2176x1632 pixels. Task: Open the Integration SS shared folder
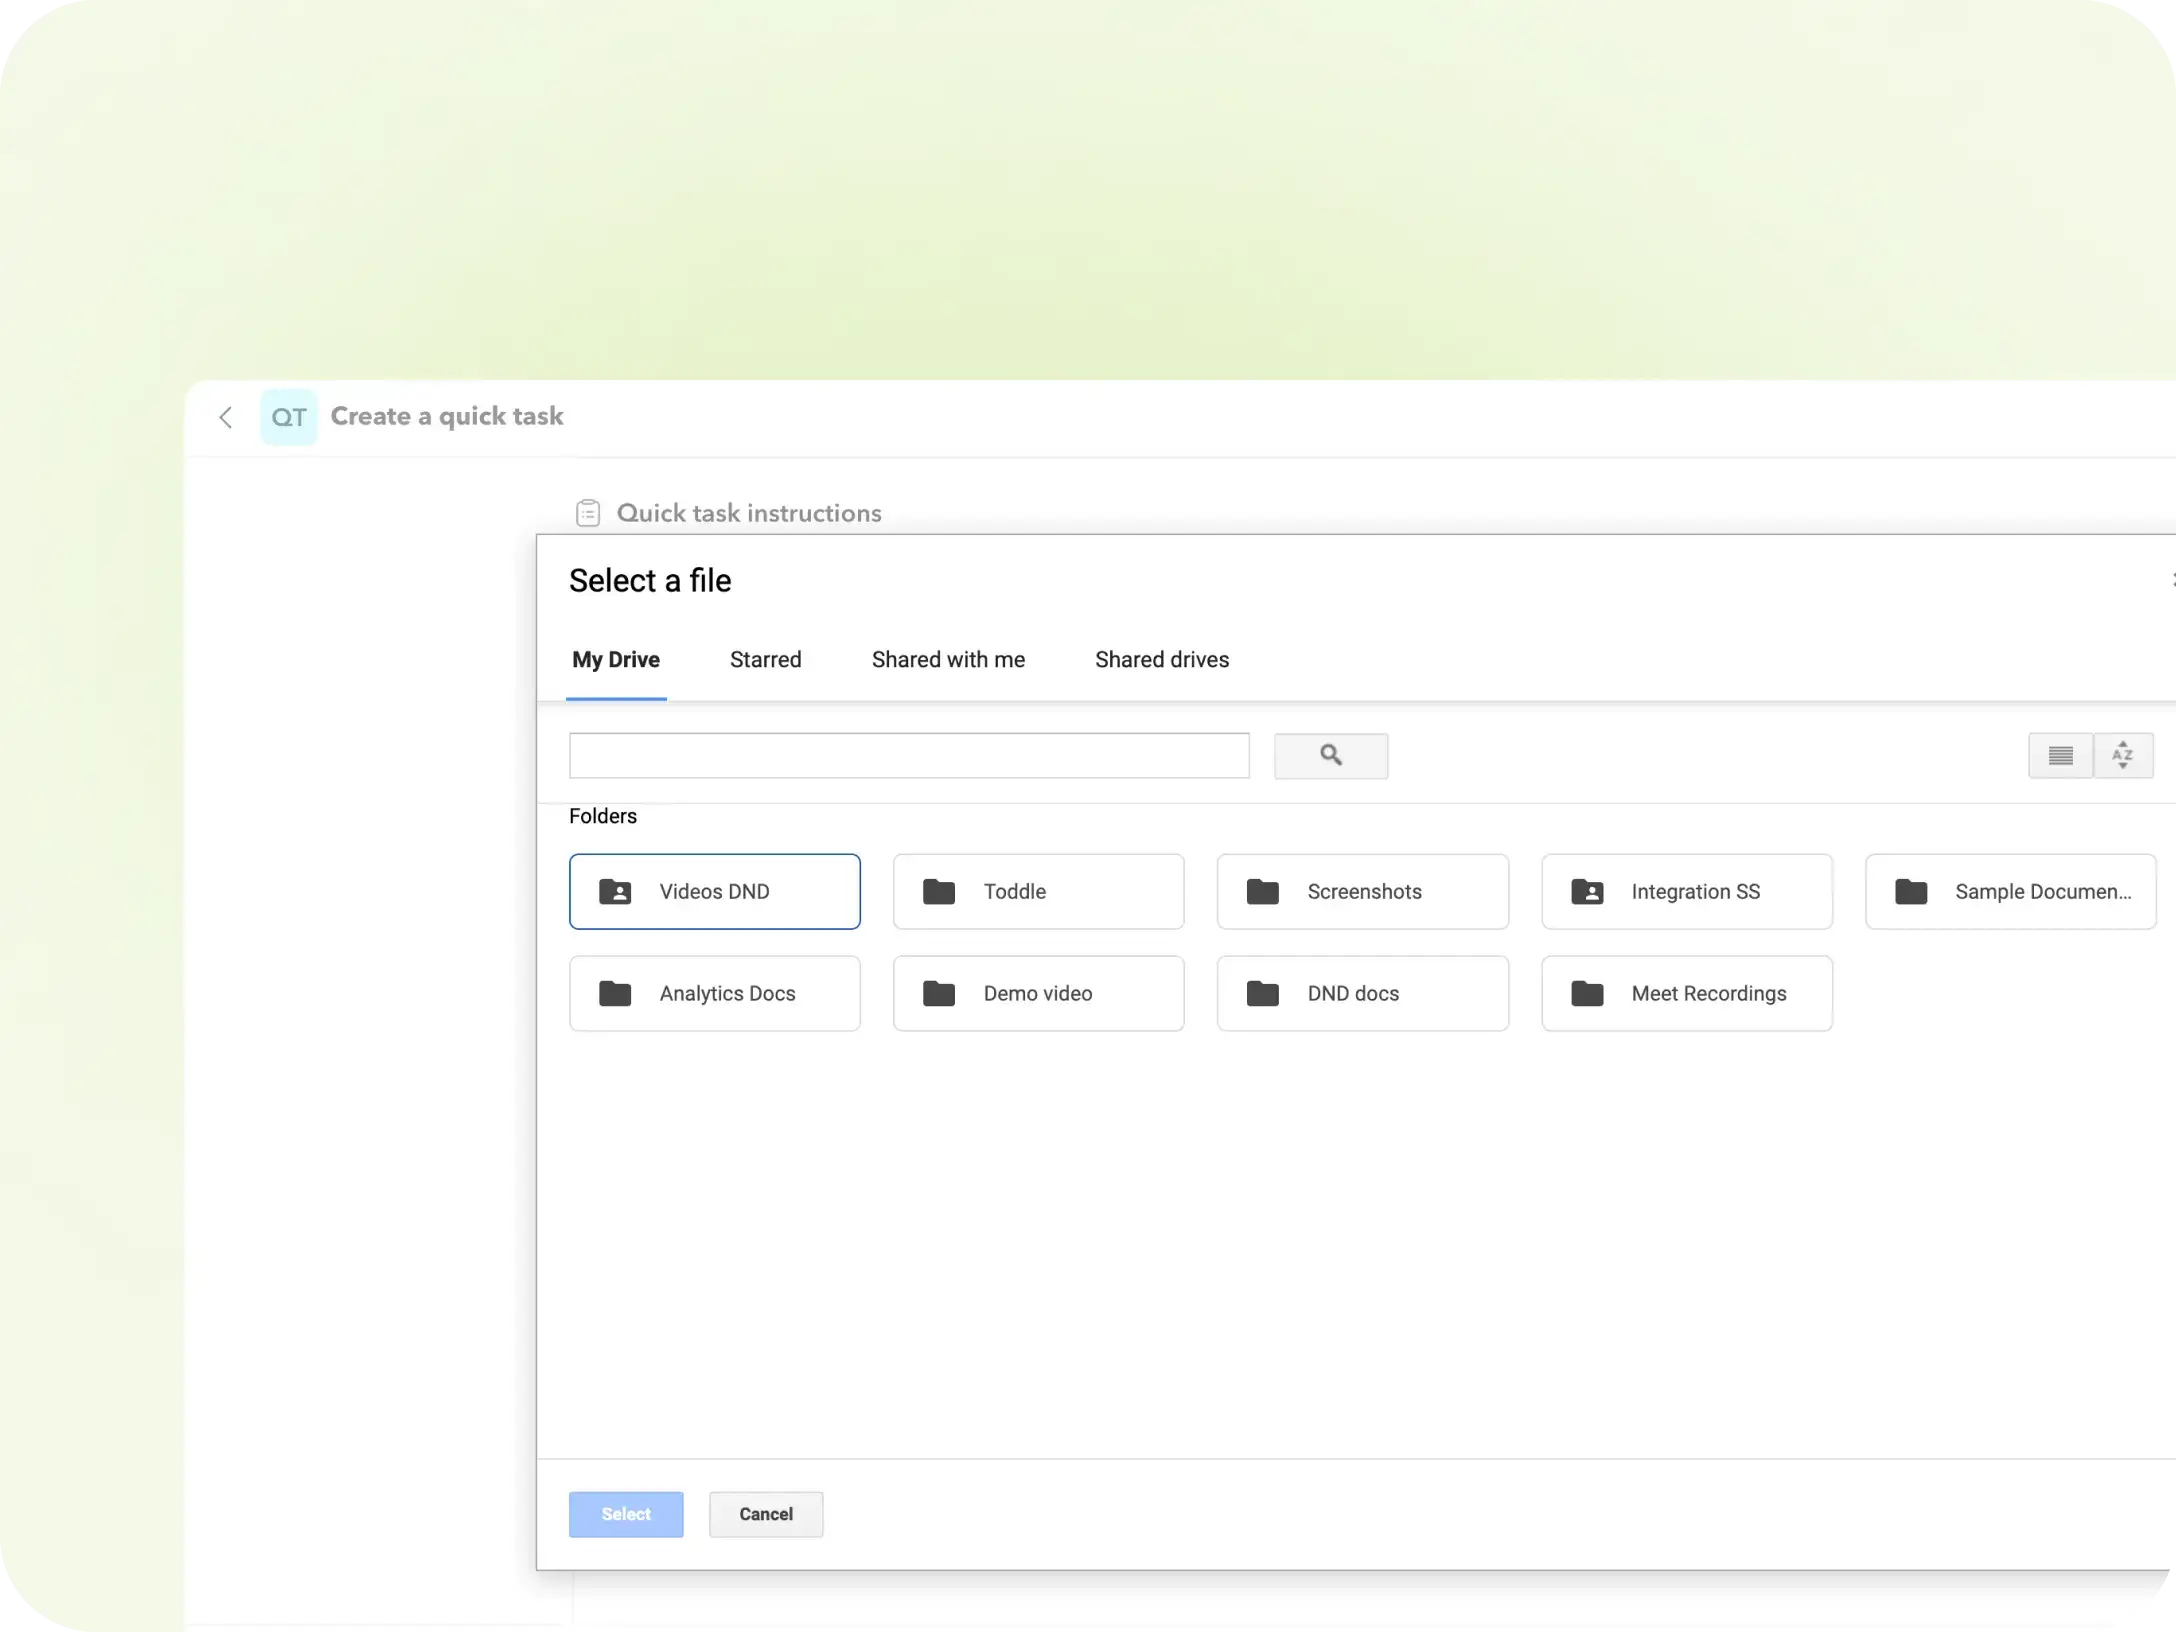(1686, 891)
